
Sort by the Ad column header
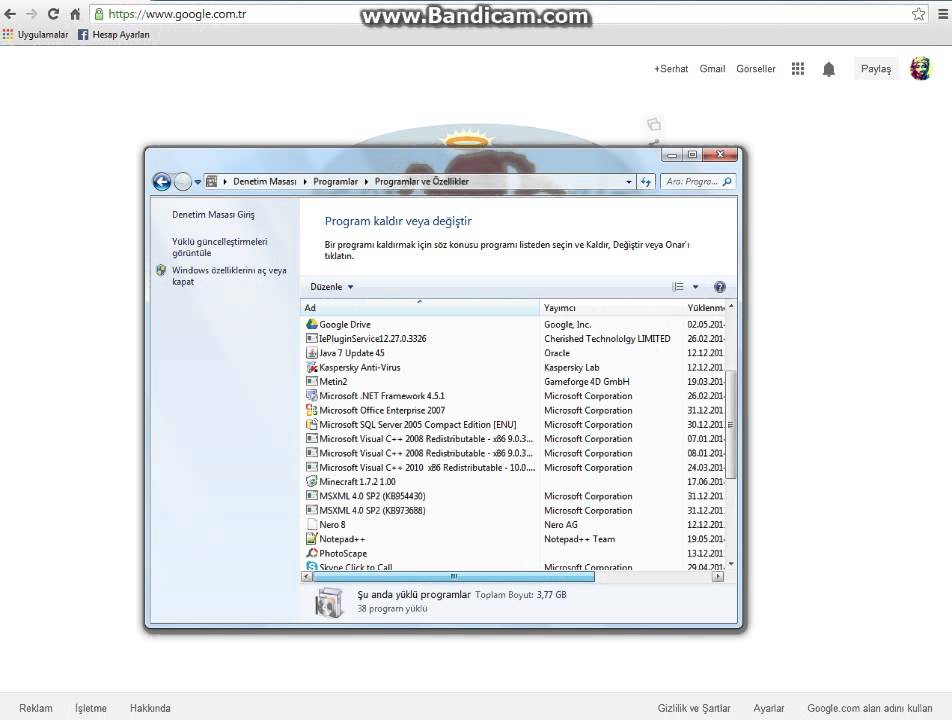420,308
